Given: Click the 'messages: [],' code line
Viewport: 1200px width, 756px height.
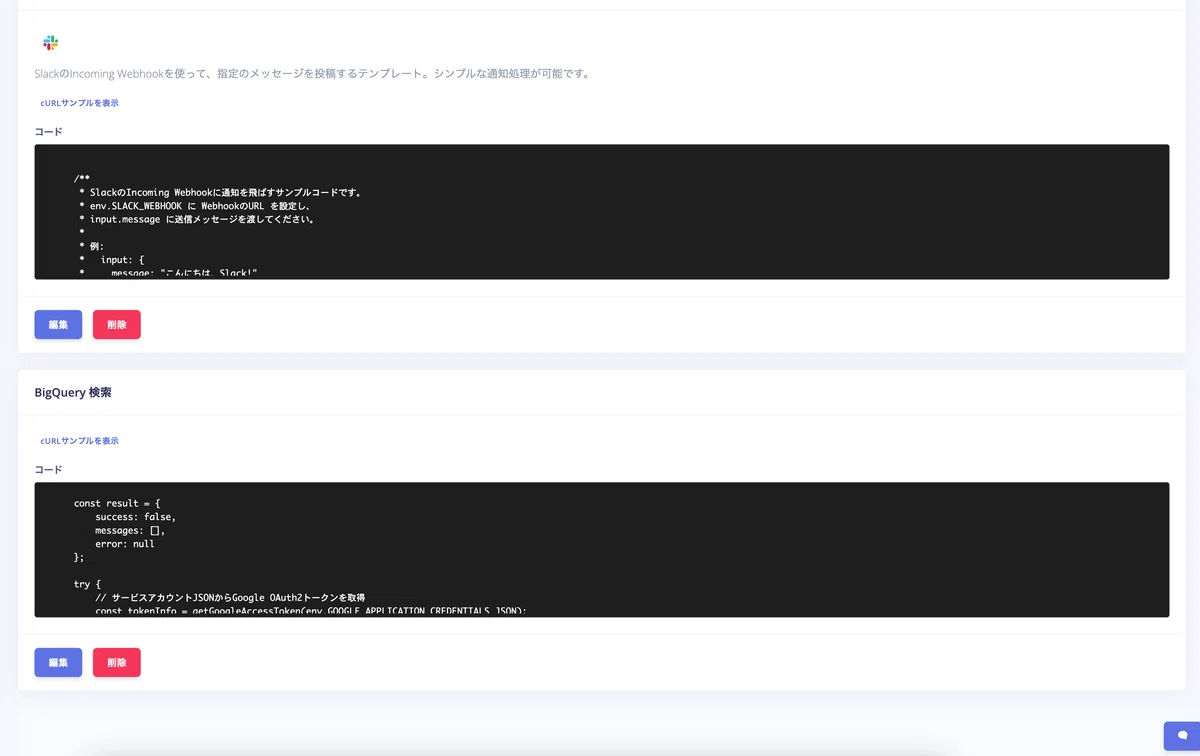Looking at the screenshot, I should pyautogui.click(x=130, y=531).
